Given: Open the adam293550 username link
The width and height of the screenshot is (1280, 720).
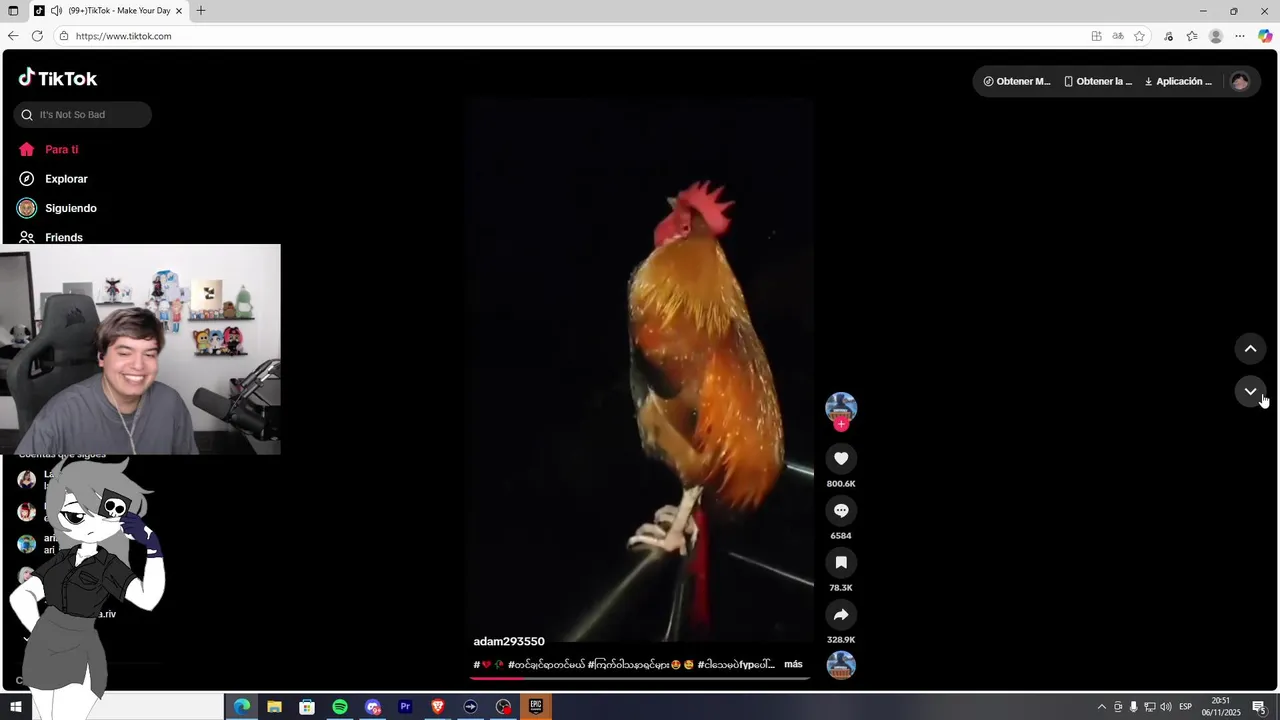Looking at the screenshot, I should [x=509, y=641].
